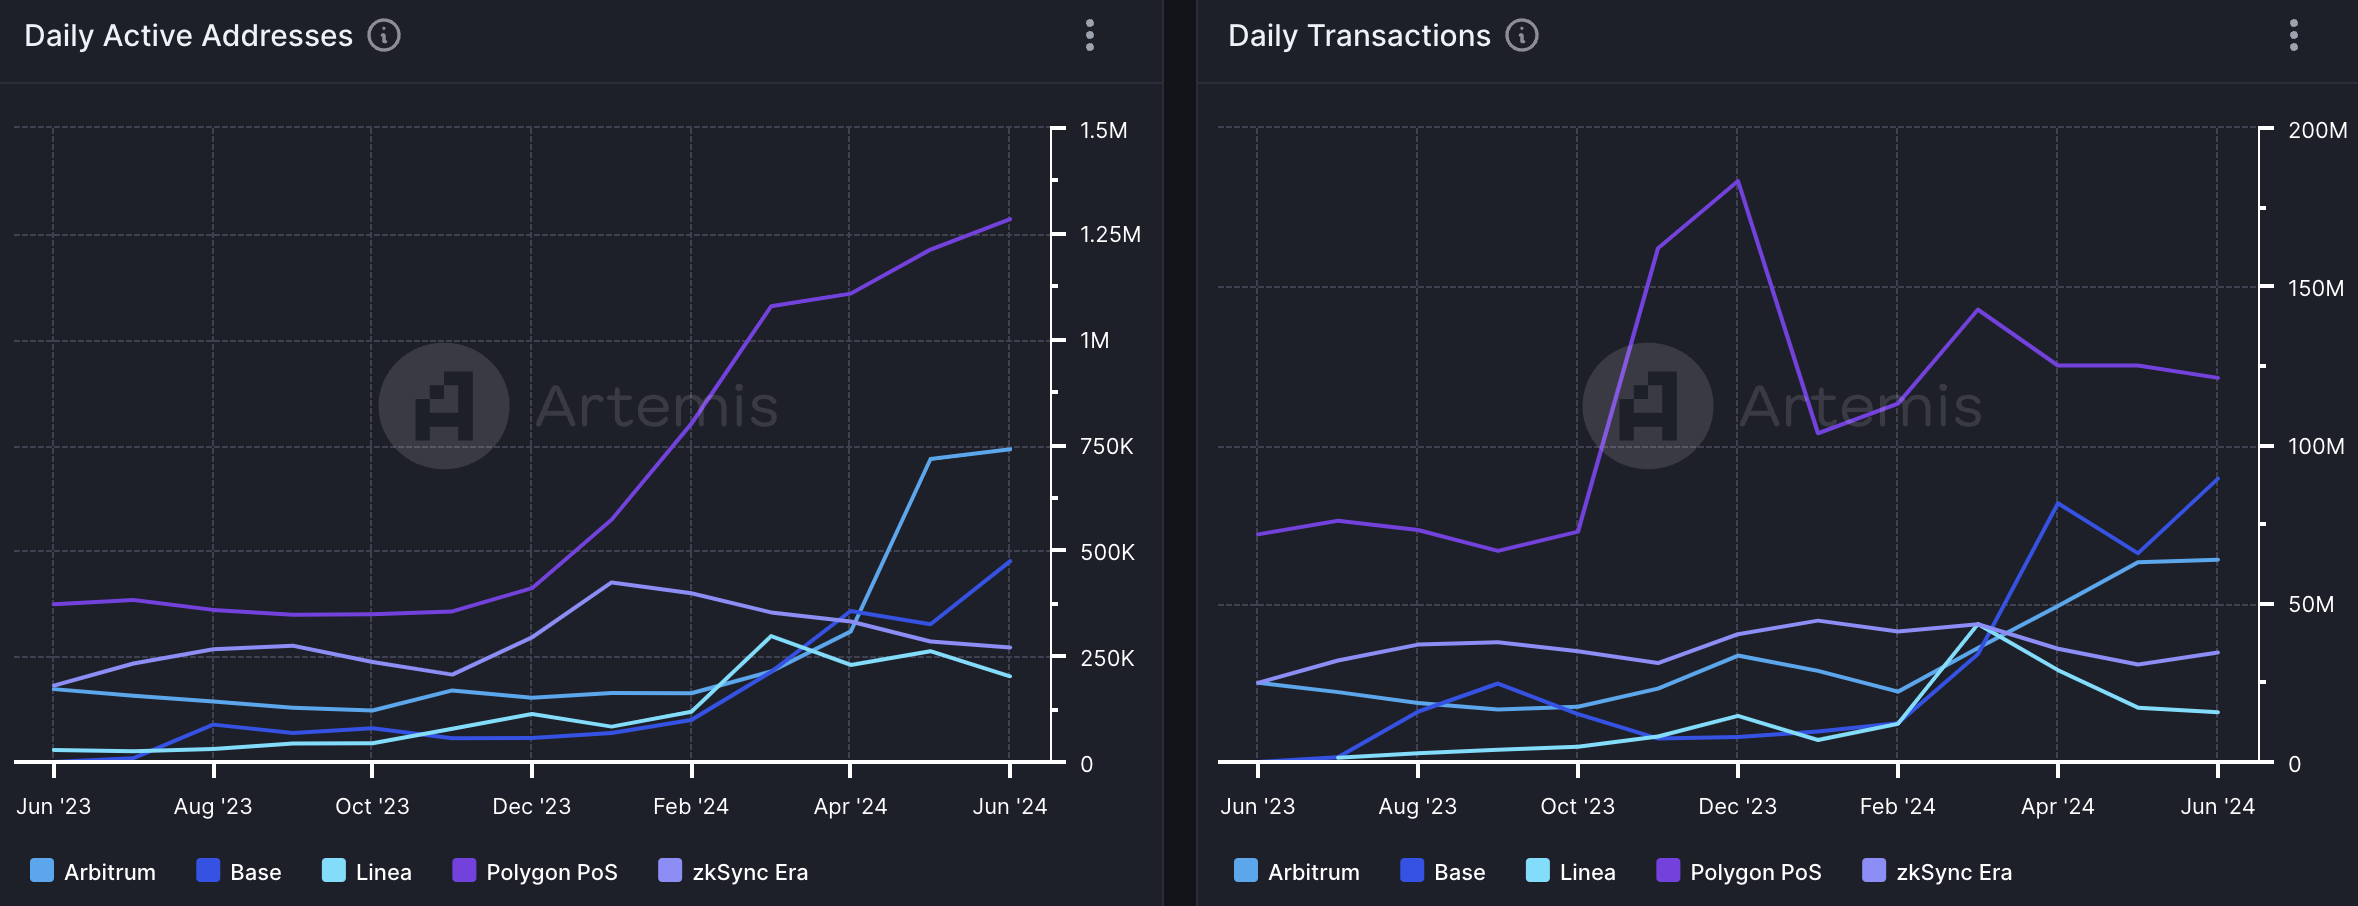Click Arbitrum endpoint at Jun '24 active addresses

[1010, 449]
